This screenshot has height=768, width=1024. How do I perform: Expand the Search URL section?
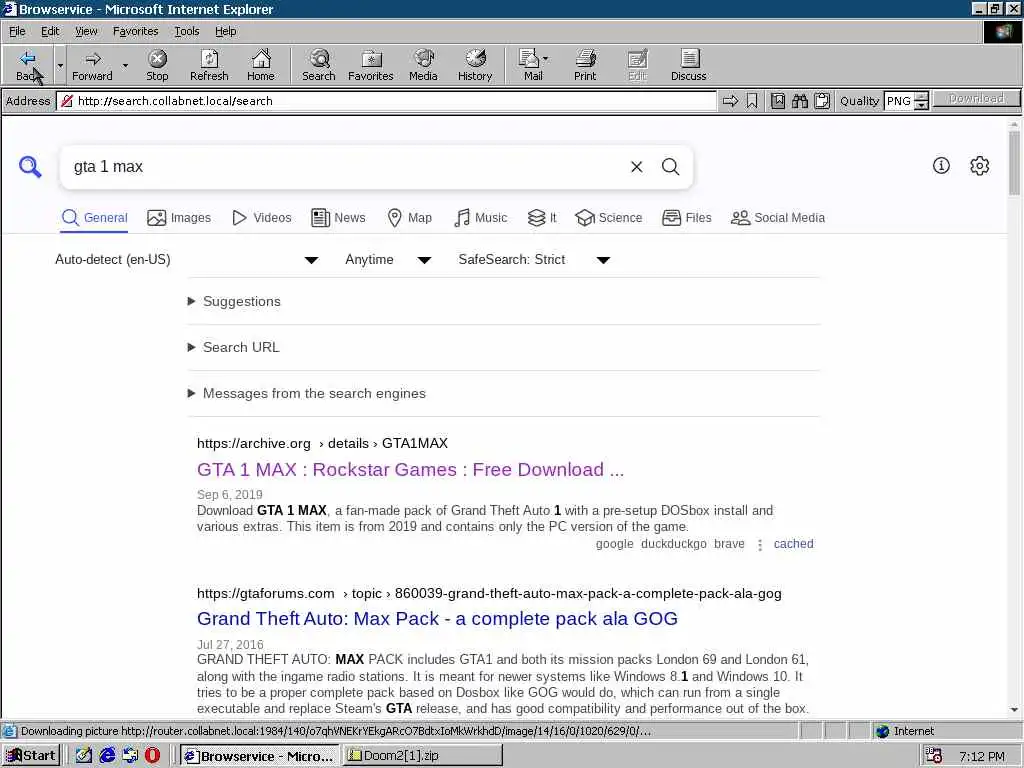[234, 347]
